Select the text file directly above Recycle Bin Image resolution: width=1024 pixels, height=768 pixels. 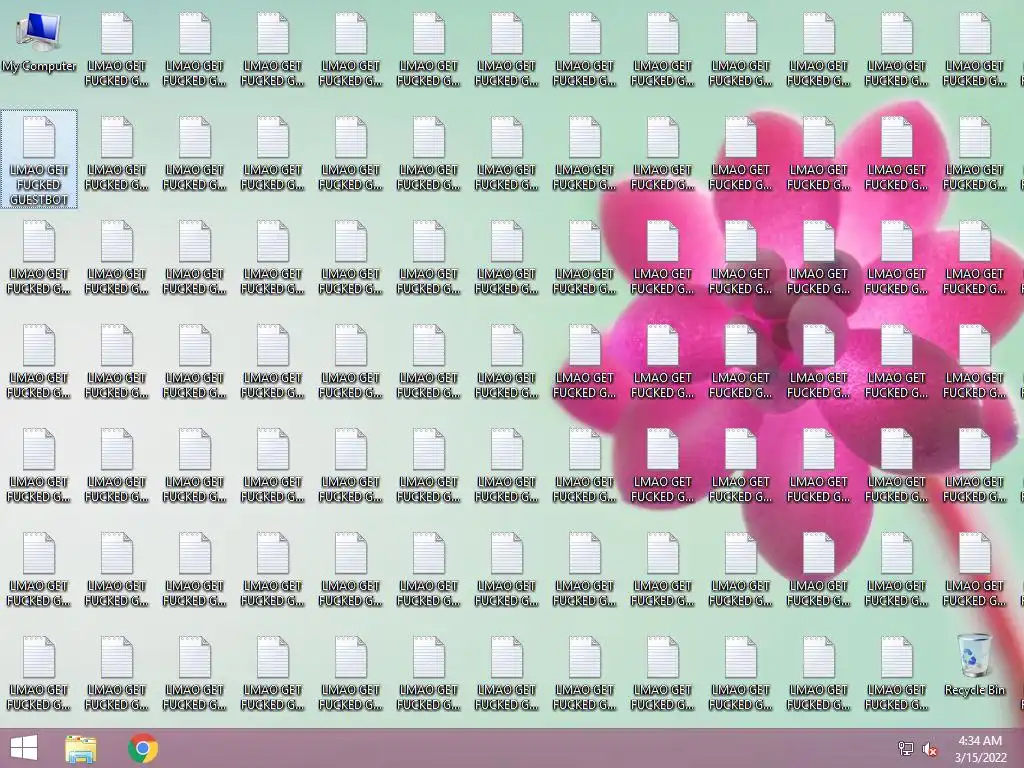[x=974, y=570]
